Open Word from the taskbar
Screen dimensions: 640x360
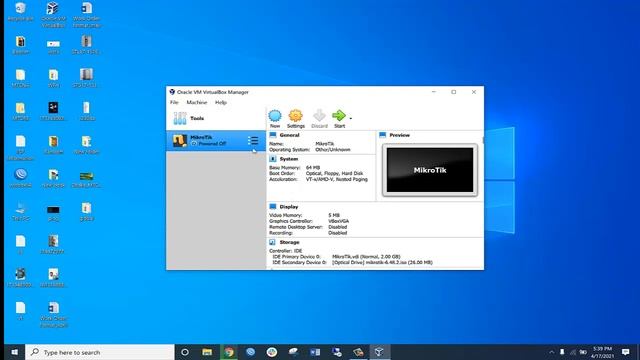tap(315, 352)
